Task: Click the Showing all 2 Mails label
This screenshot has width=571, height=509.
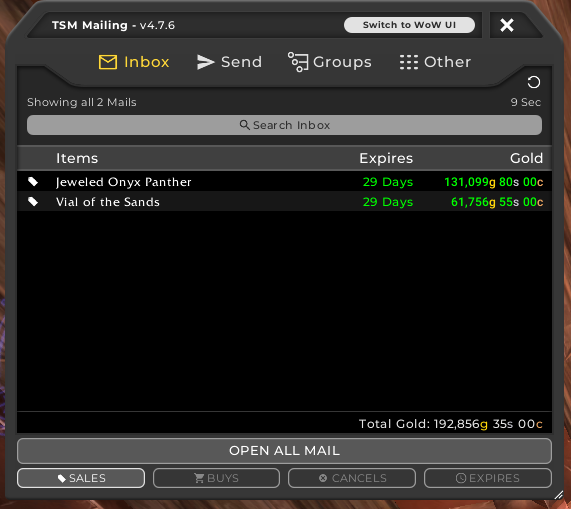Action: [x=82, y=102]
